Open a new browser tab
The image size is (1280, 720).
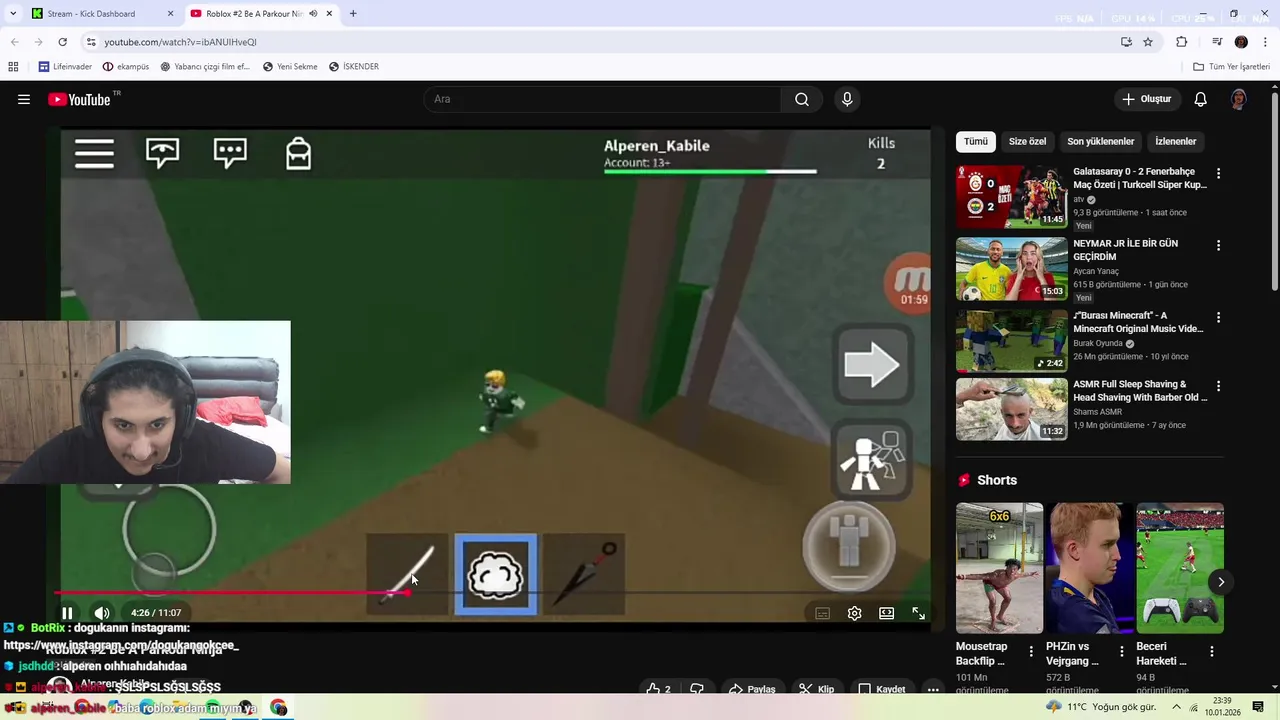353,14
